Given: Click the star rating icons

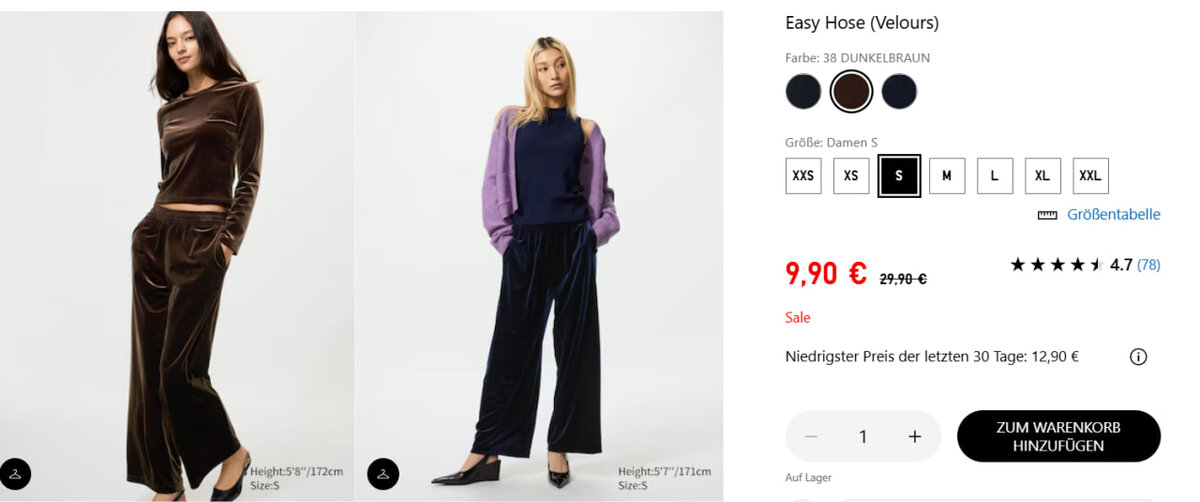Looking at the screenshot, I should [1056, 265].
